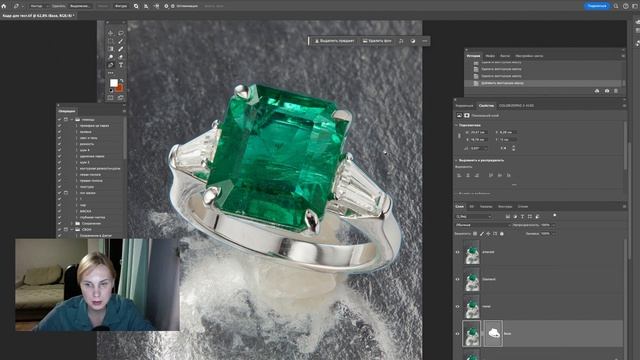Switch to the Info tab
The width and height of the screenshot is (640, 360).
point(490,56)
